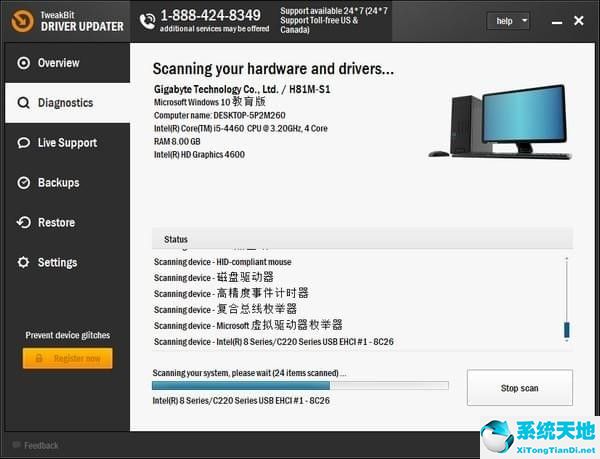
Task: Open the Feedback link
Action: [x=41, y=445]
